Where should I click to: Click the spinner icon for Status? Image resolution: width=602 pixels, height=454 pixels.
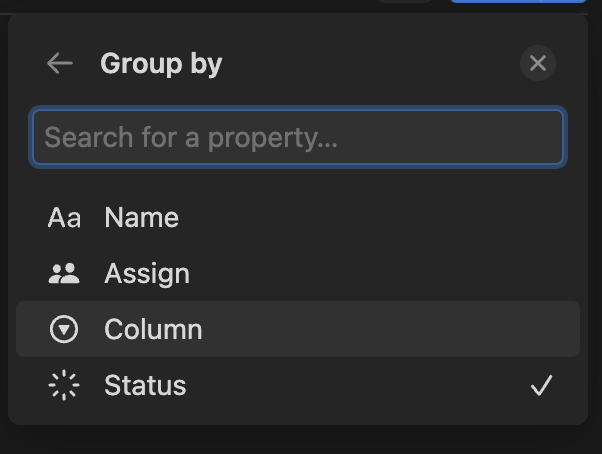pyautogui.click(x=64, y=386)
